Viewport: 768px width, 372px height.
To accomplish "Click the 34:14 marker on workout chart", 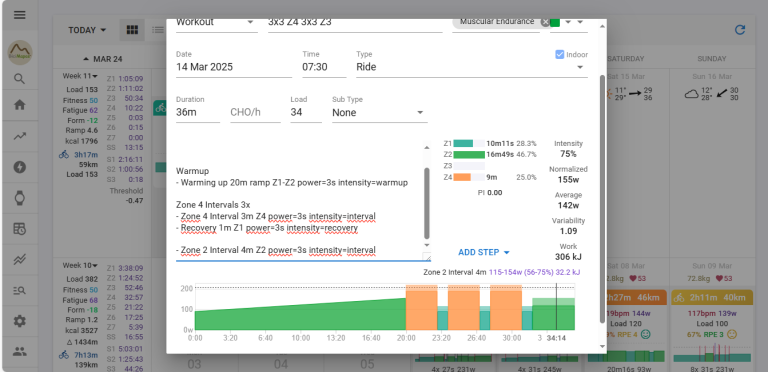I will (x=557, y=338).
